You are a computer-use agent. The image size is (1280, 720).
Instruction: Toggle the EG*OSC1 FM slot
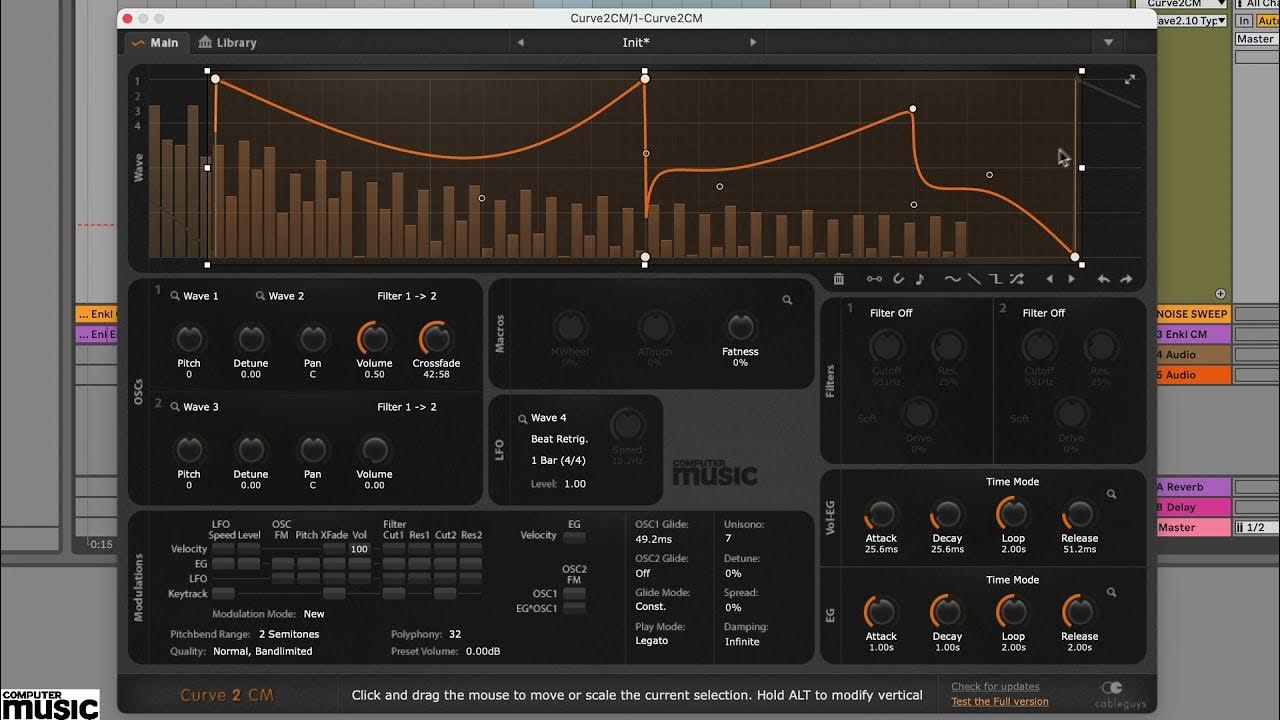click(574, 609)
